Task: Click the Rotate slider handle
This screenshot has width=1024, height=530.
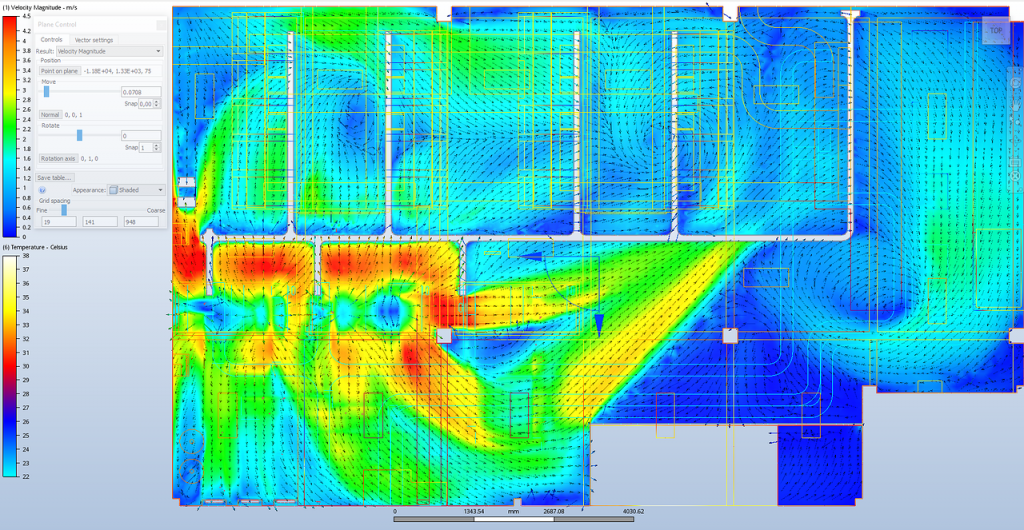Action: tap(80, 135)
